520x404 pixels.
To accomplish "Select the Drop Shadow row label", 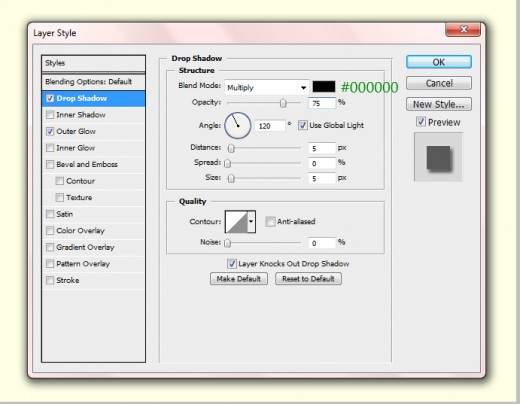I will click(82, 98).
